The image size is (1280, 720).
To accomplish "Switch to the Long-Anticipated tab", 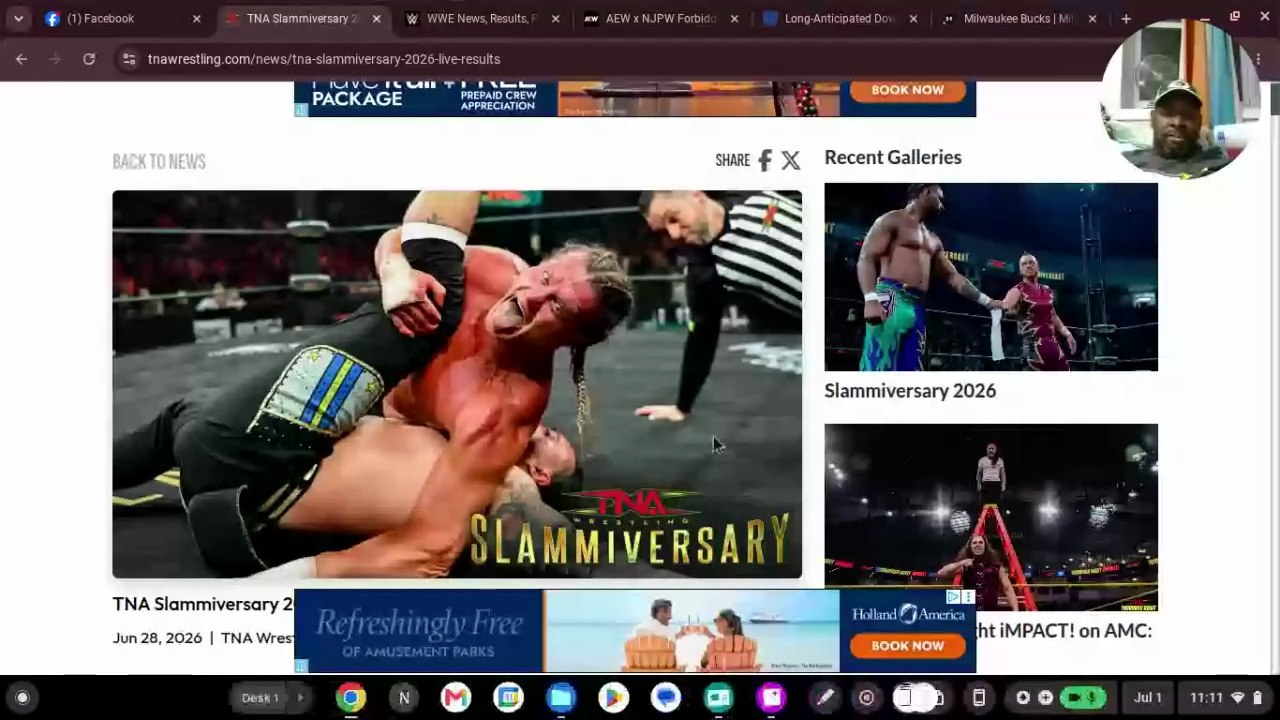I will 838,18.
